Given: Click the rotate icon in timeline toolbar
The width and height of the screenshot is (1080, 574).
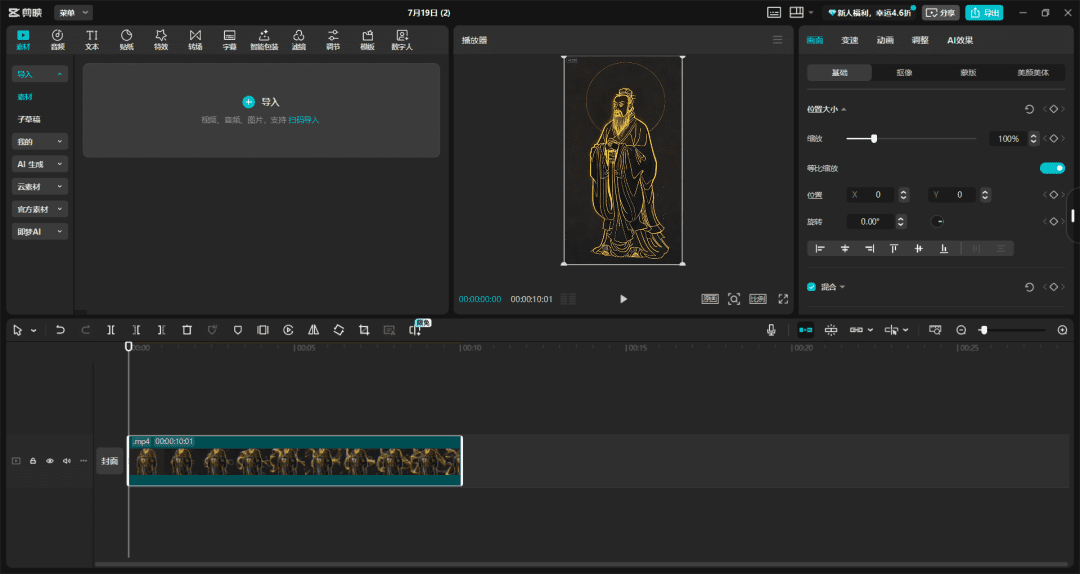Looking at the screenshot, I should pyautogui.click(x=339, y=330).
